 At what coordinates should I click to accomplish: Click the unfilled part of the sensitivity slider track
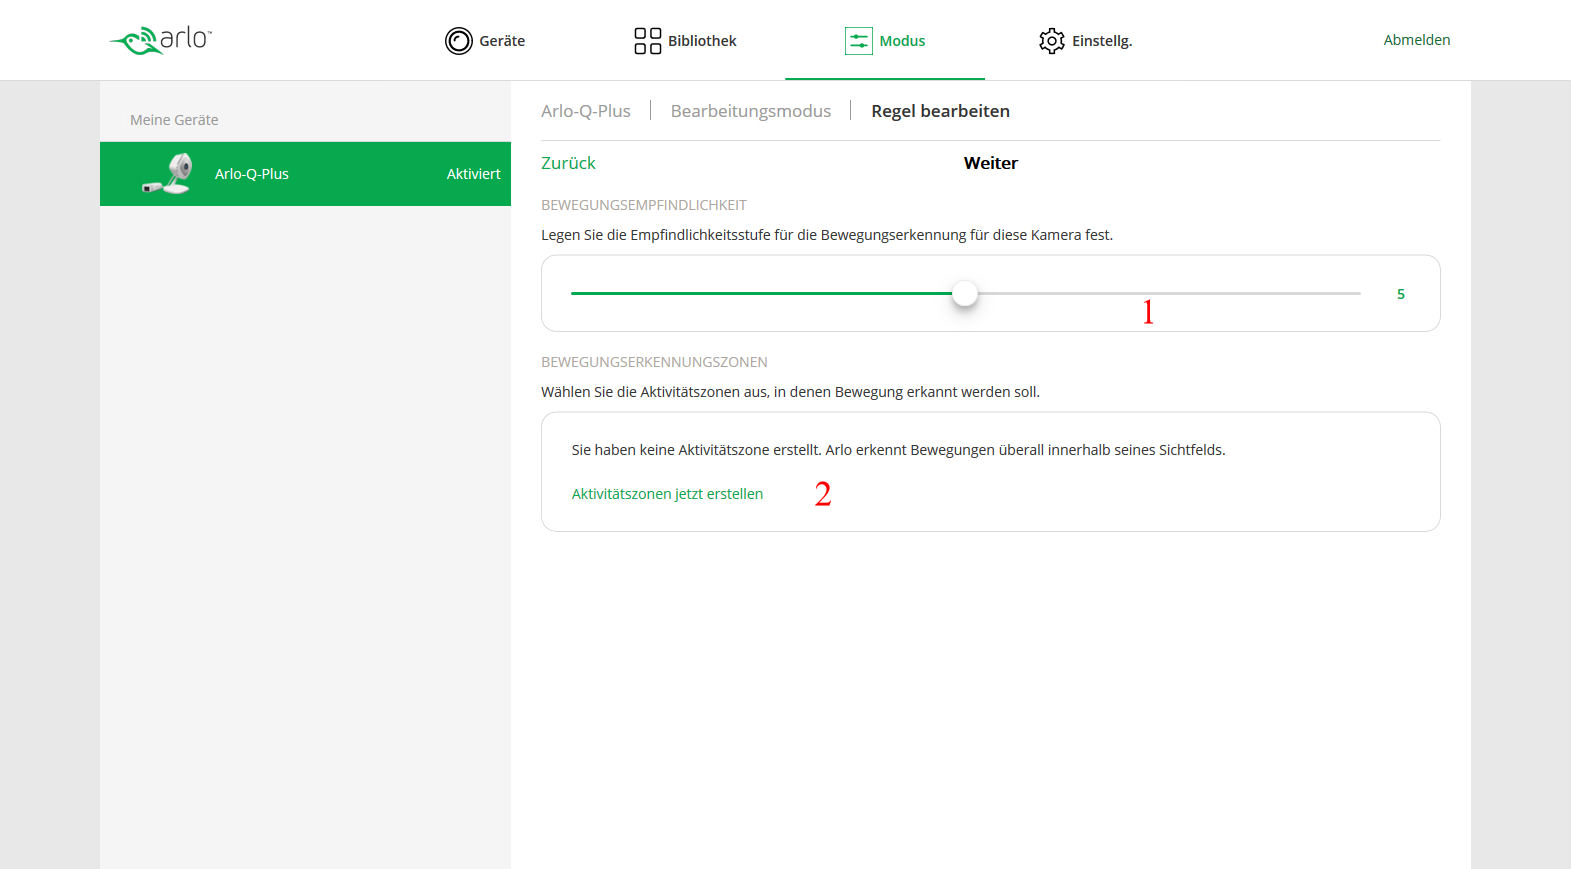click(x=1169, y=293)
